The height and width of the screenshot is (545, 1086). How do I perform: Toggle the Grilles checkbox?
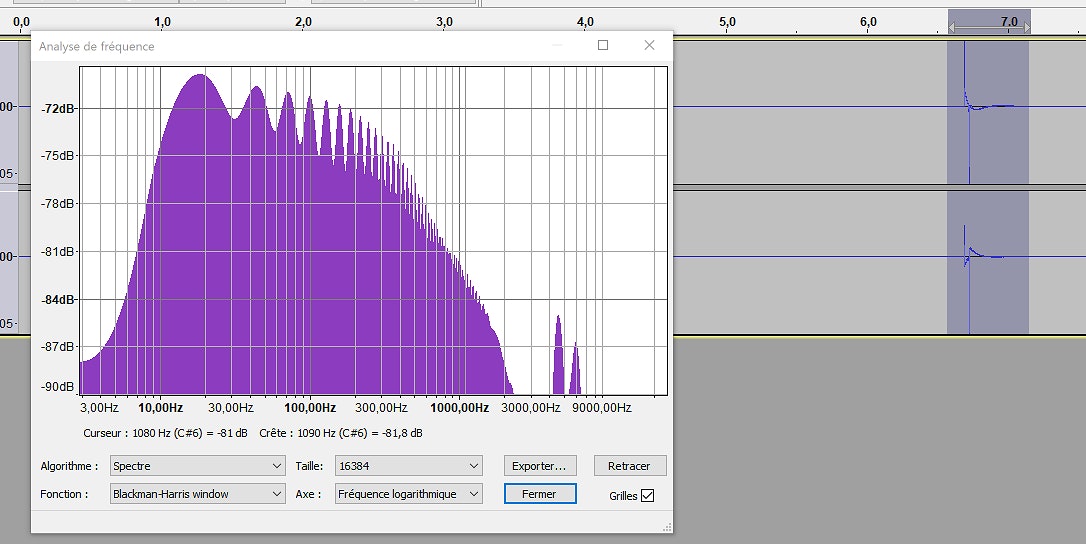[647, 496]
